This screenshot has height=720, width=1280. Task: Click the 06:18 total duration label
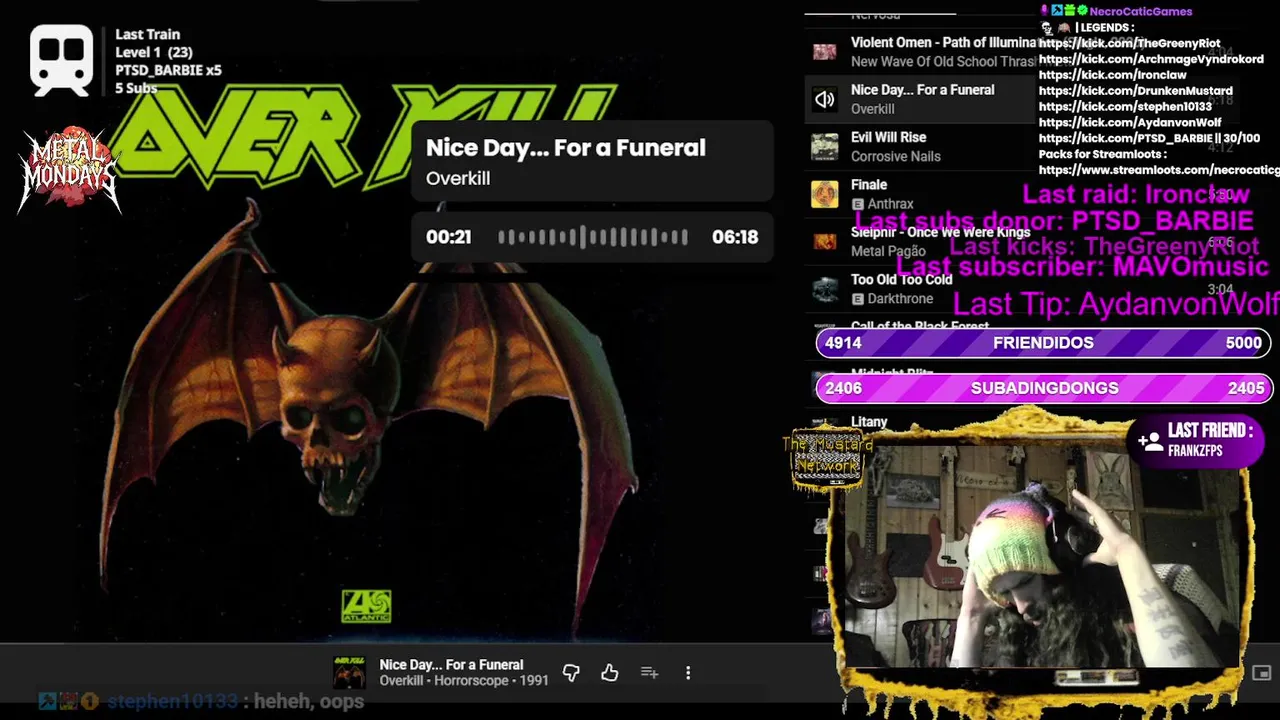(735, 237)
